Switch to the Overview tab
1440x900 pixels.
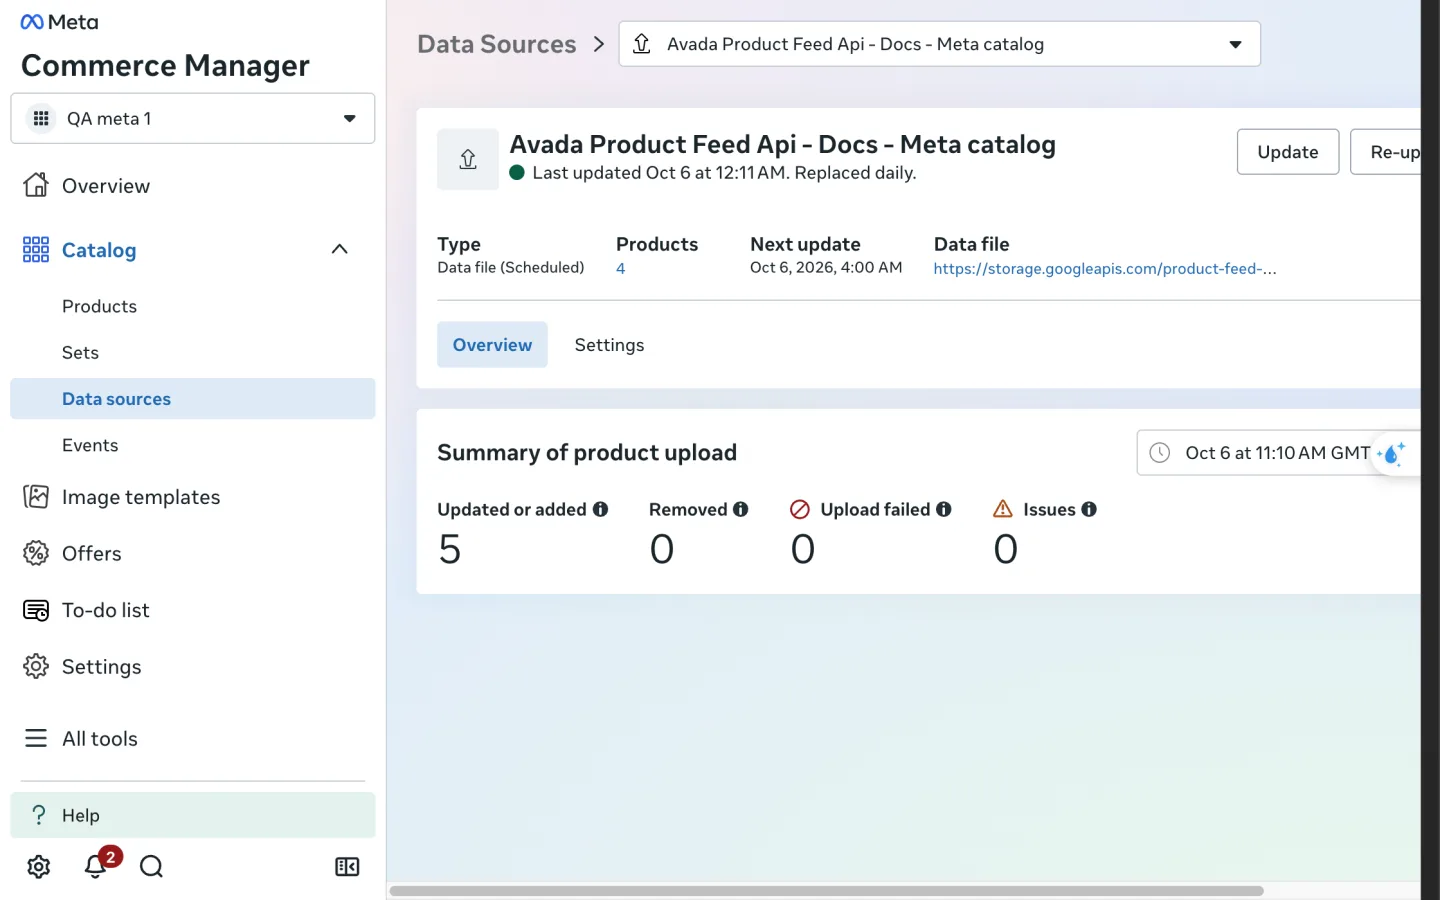coord(492,345)
